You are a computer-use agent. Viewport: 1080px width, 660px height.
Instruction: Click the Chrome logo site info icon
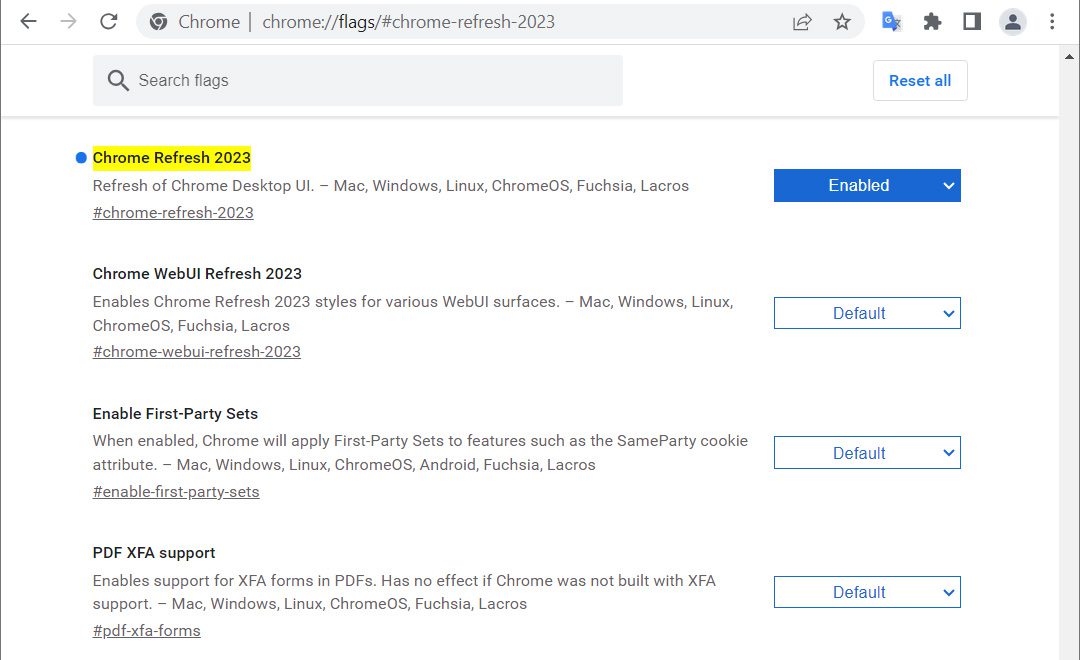coord(158,22)
